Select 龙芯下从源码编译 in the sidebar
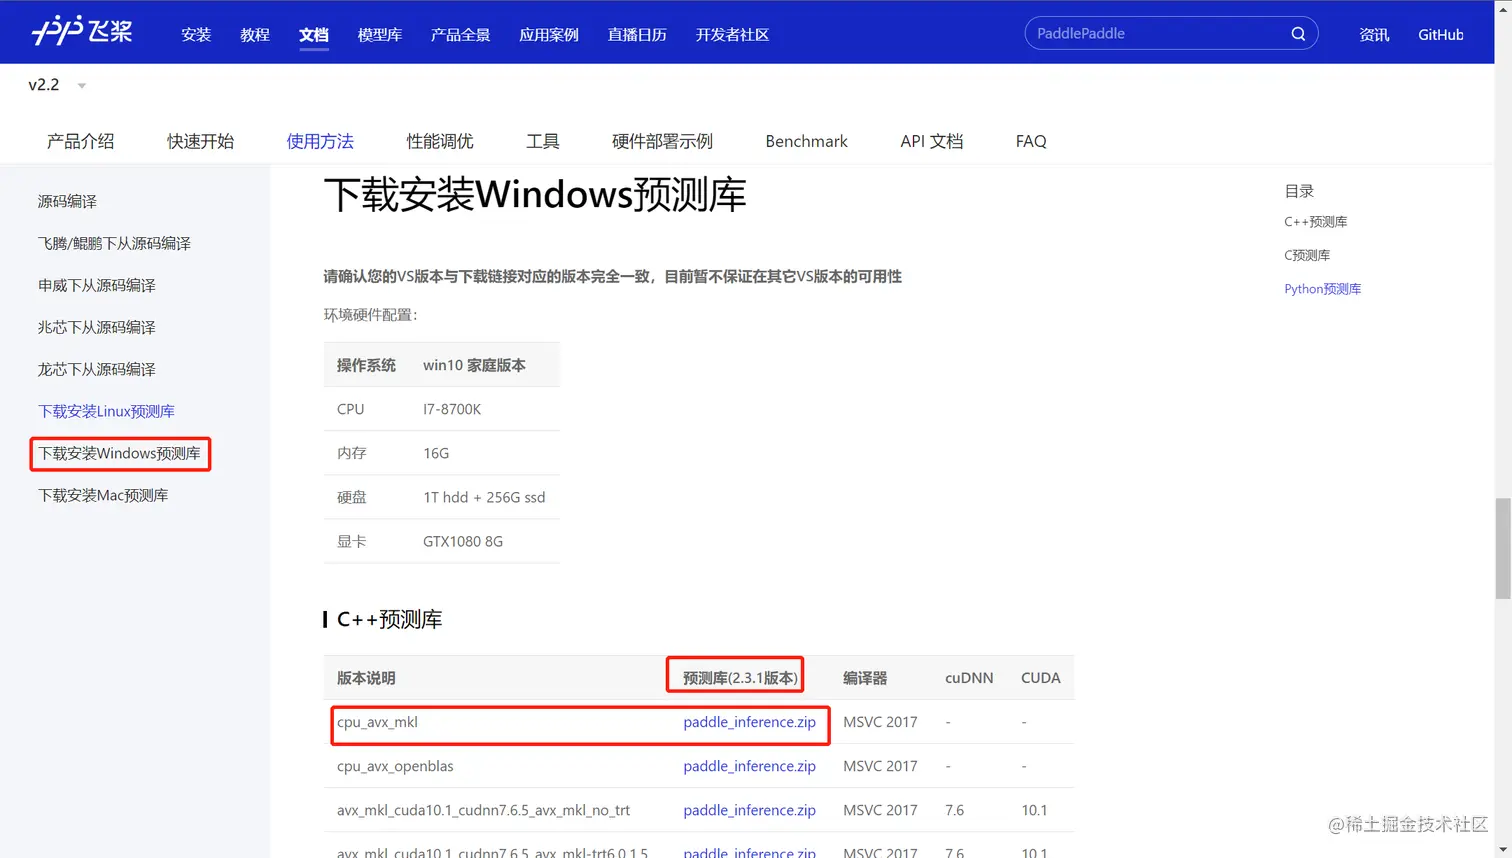The width and height of the screenshot is (1512, 858). coord(97,369)
